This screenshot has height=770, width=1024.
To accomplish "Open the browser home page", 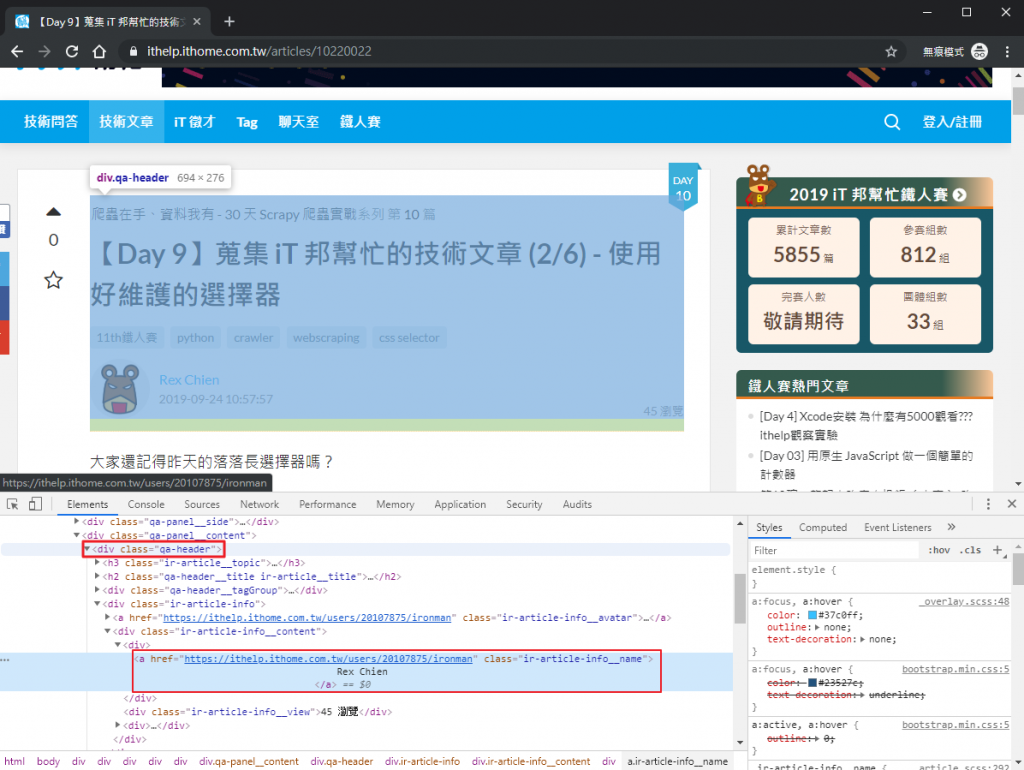I will [x=99, y=52].
